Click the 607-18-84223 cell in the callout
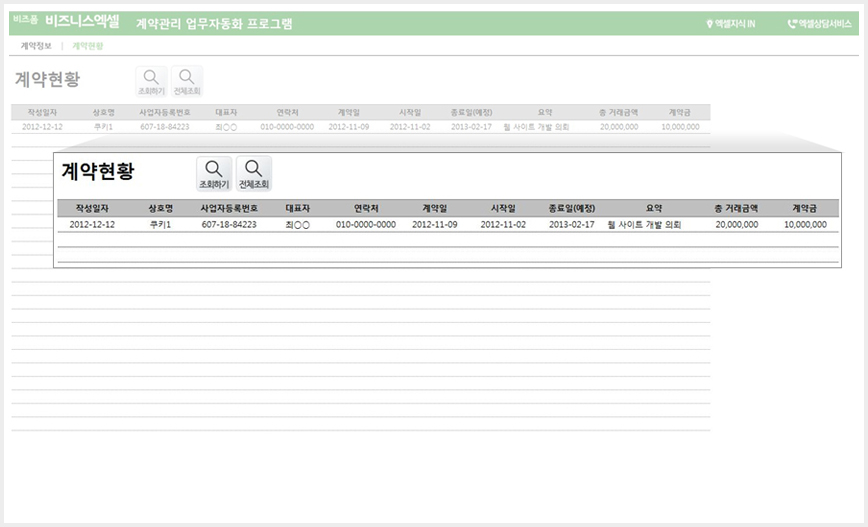This screenshot has width=868, height=527. (x=229, y=224)
